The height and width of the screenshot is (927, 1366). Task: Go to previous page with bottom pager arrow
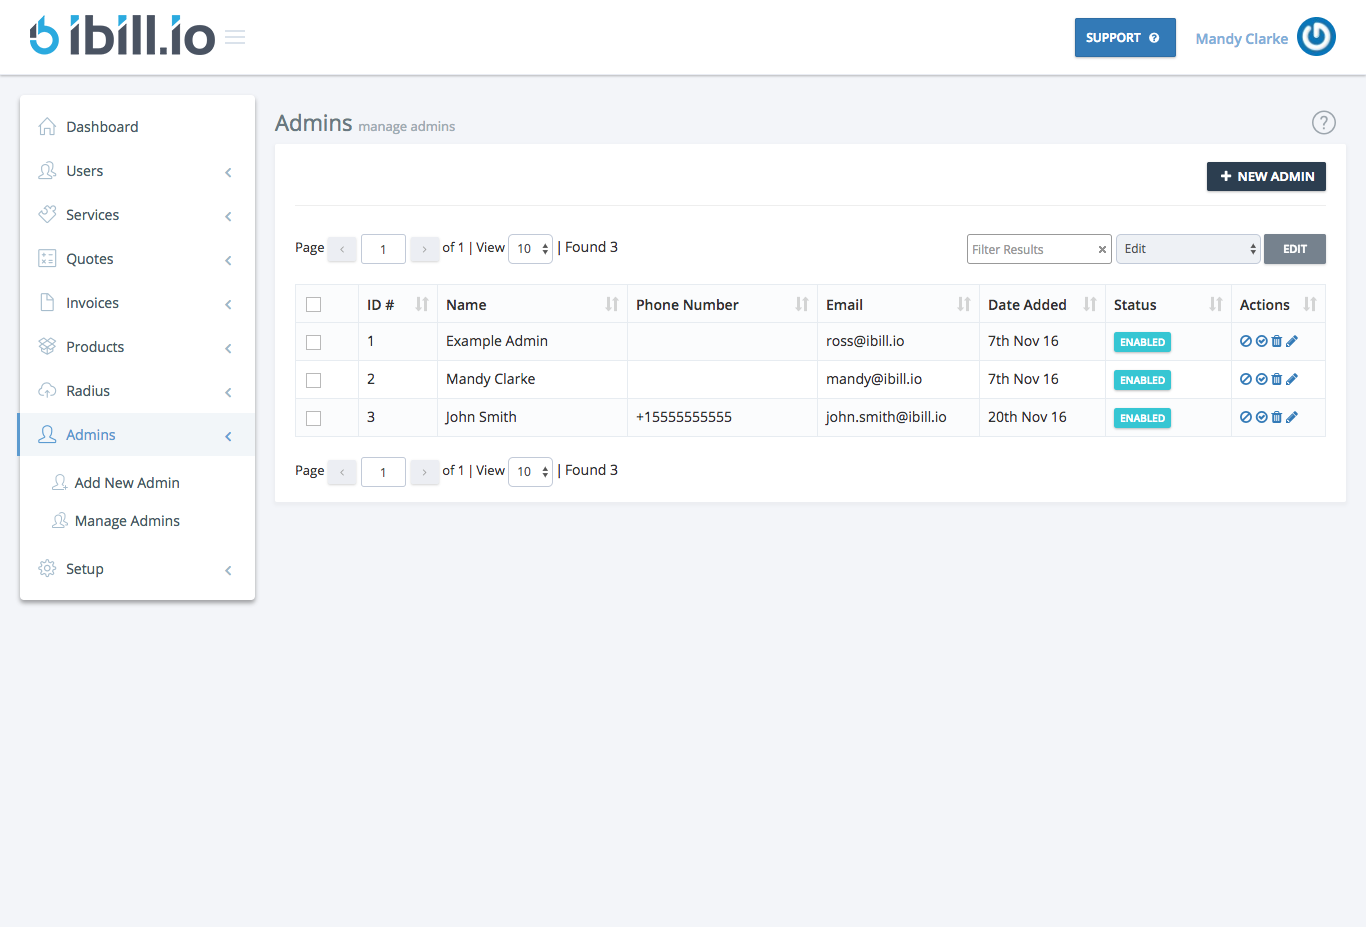(x=342, y=472)
